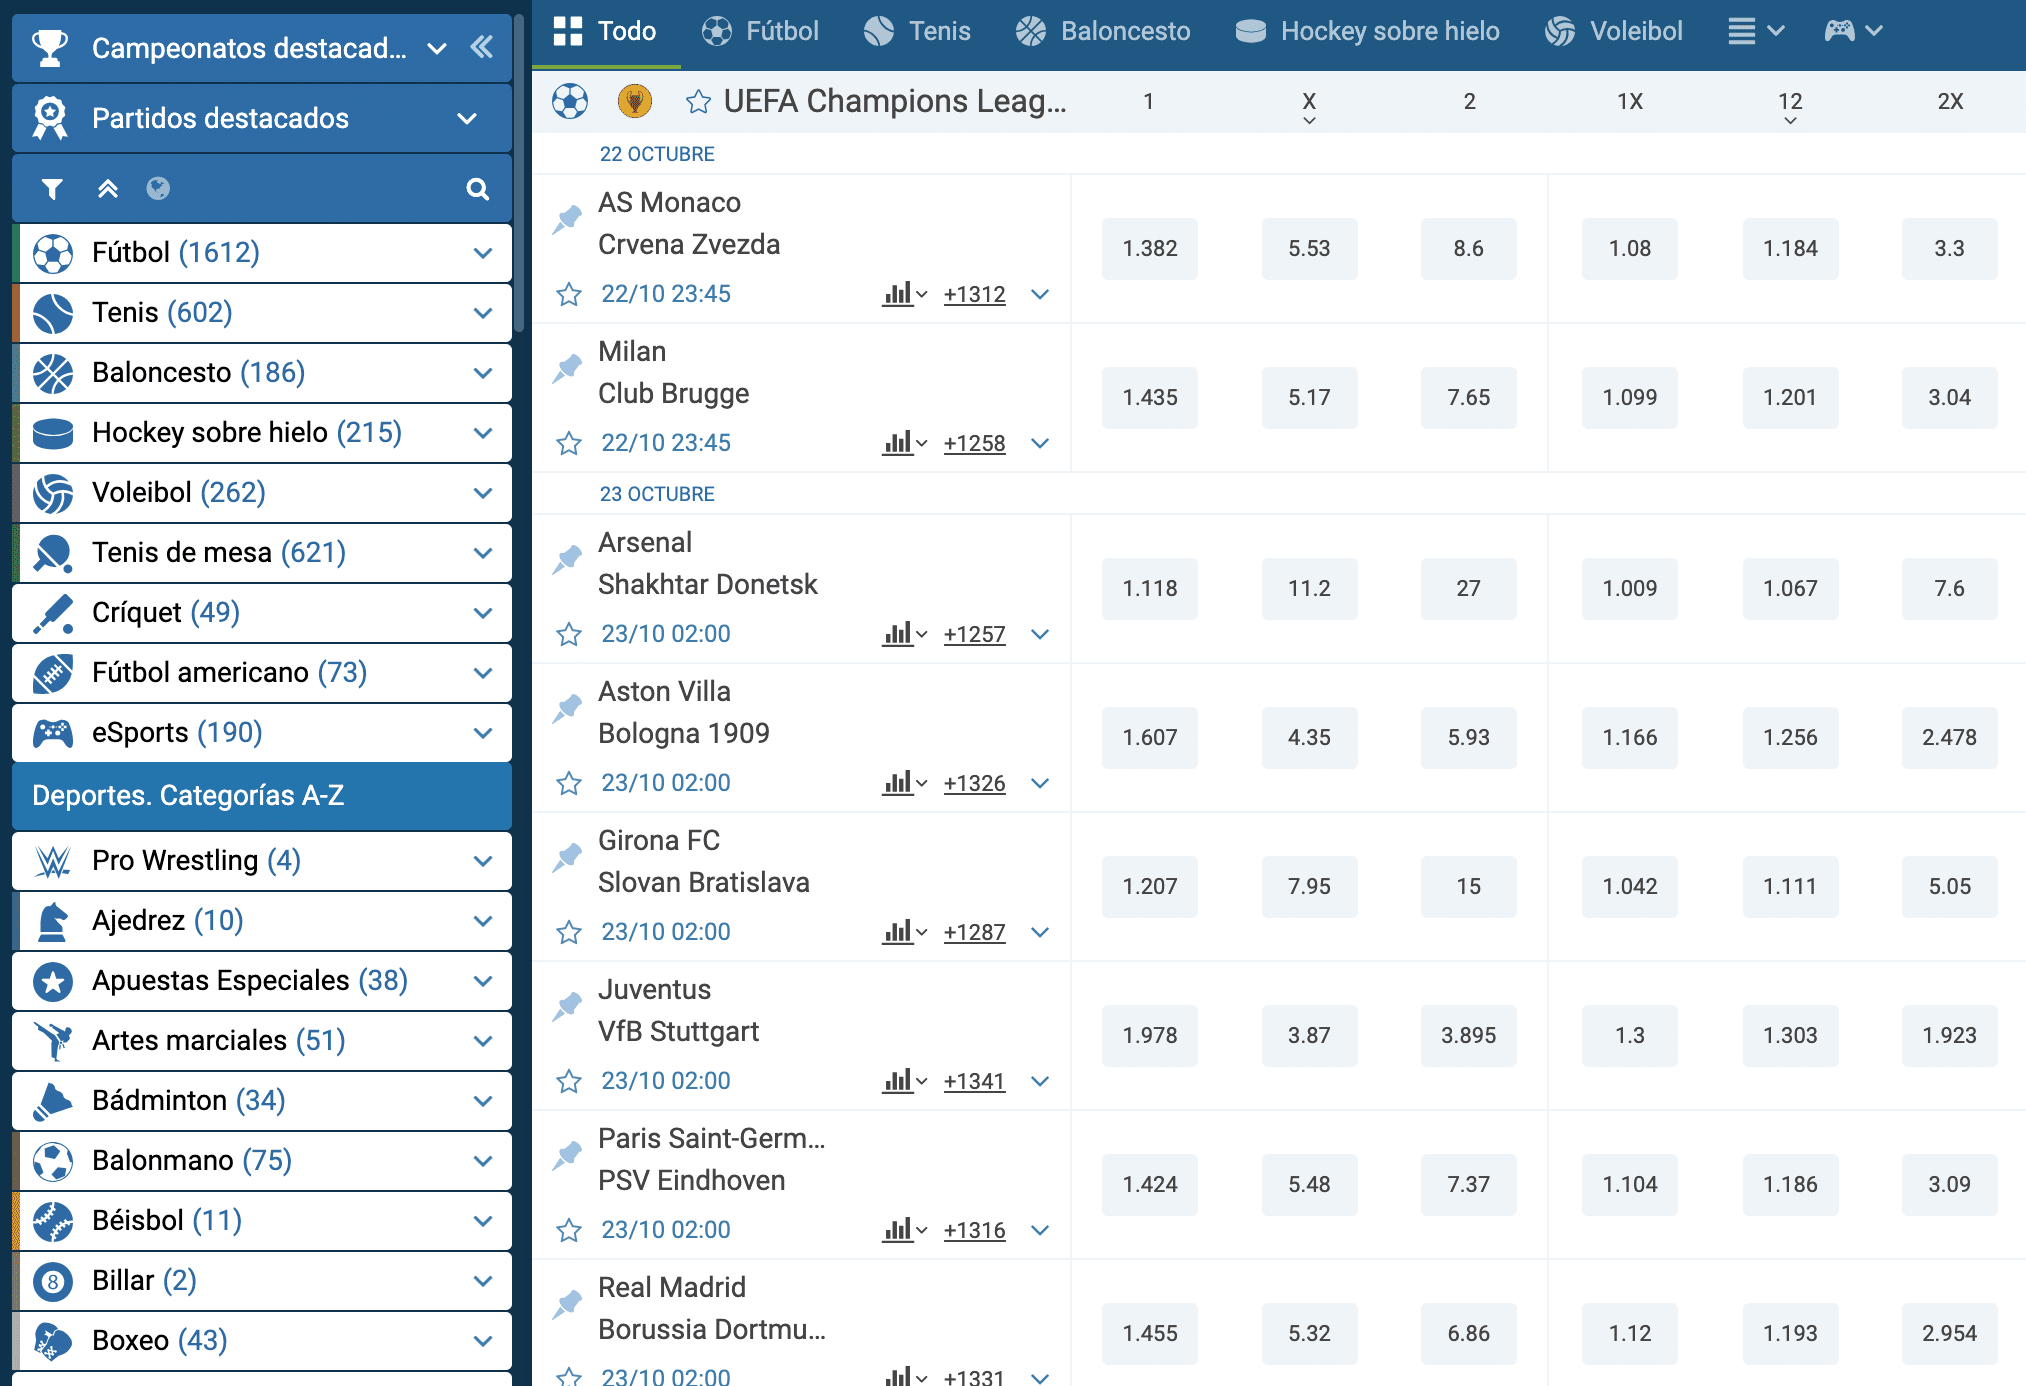Click the globe icon in sidebar toolbar
The width and height of the screenshot is (2026, 1386).
coord(158,189)
